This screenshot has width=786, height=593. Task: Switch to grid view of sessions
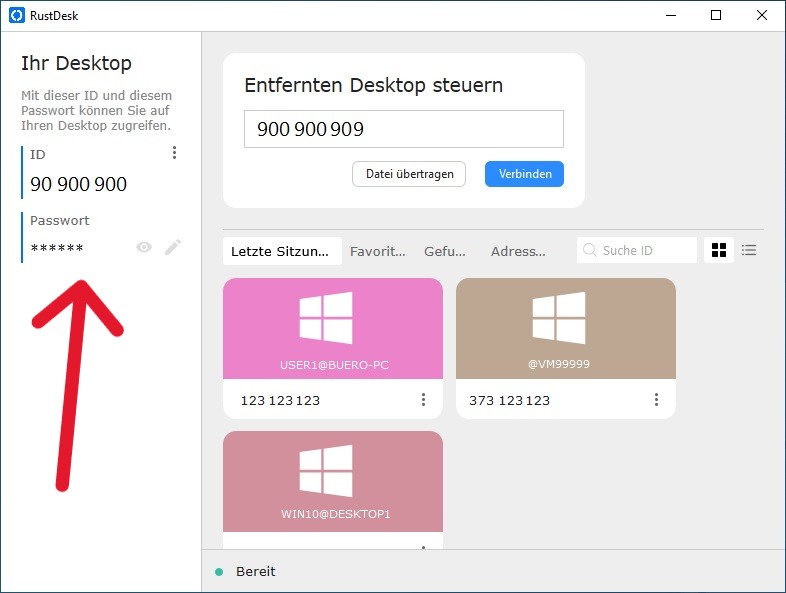click(719, 250)
